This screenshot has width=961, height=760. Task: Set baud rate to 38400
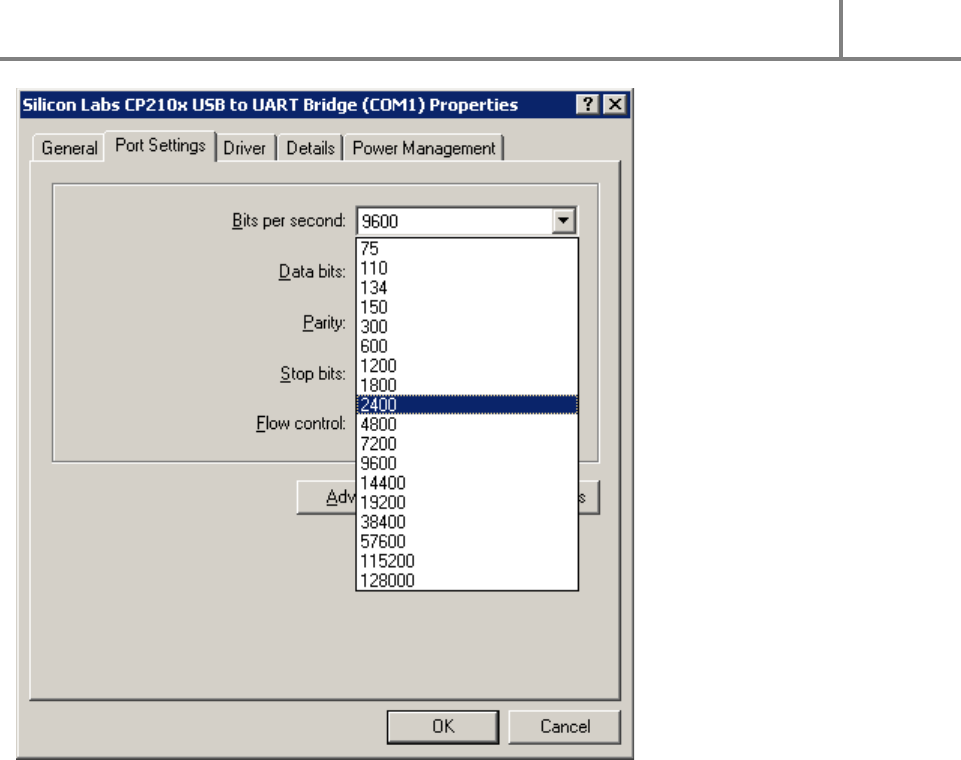tap(467, 522)
